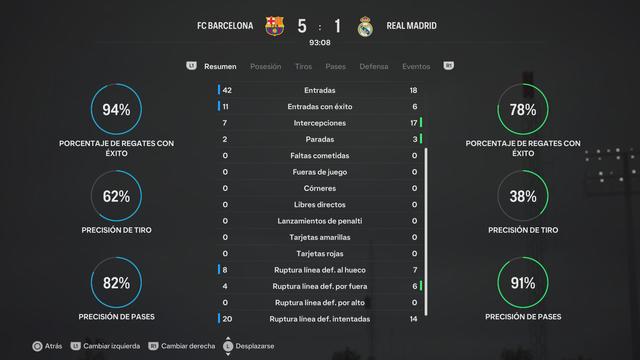Click the left stick Desplazarse icon

tap(228, 346)
